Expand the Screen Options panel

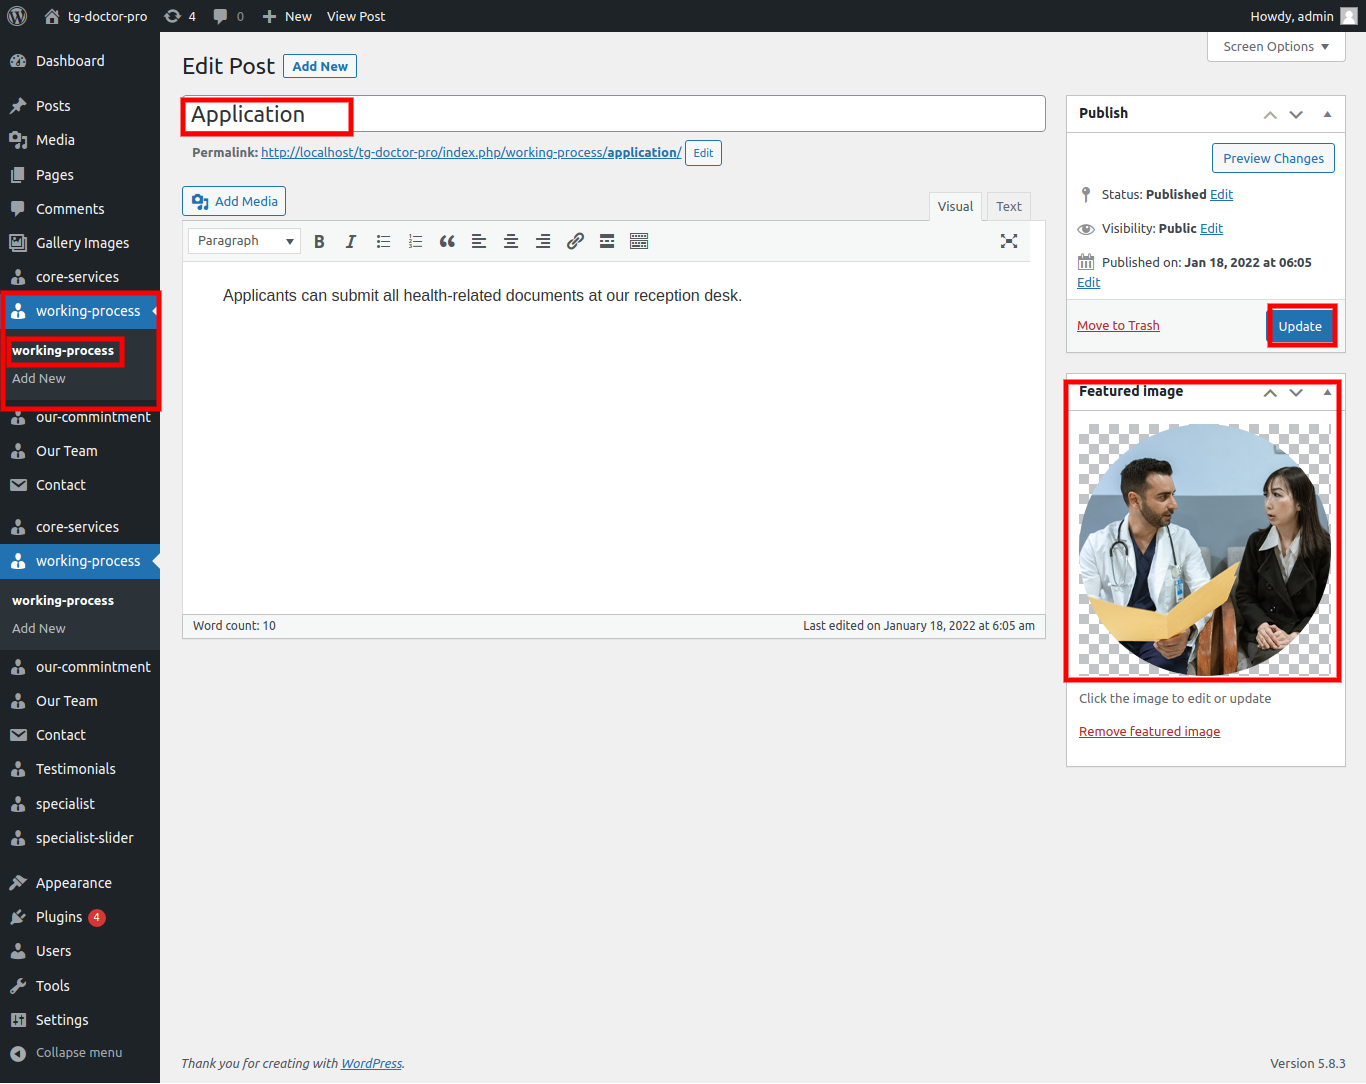click(1276, 47)
